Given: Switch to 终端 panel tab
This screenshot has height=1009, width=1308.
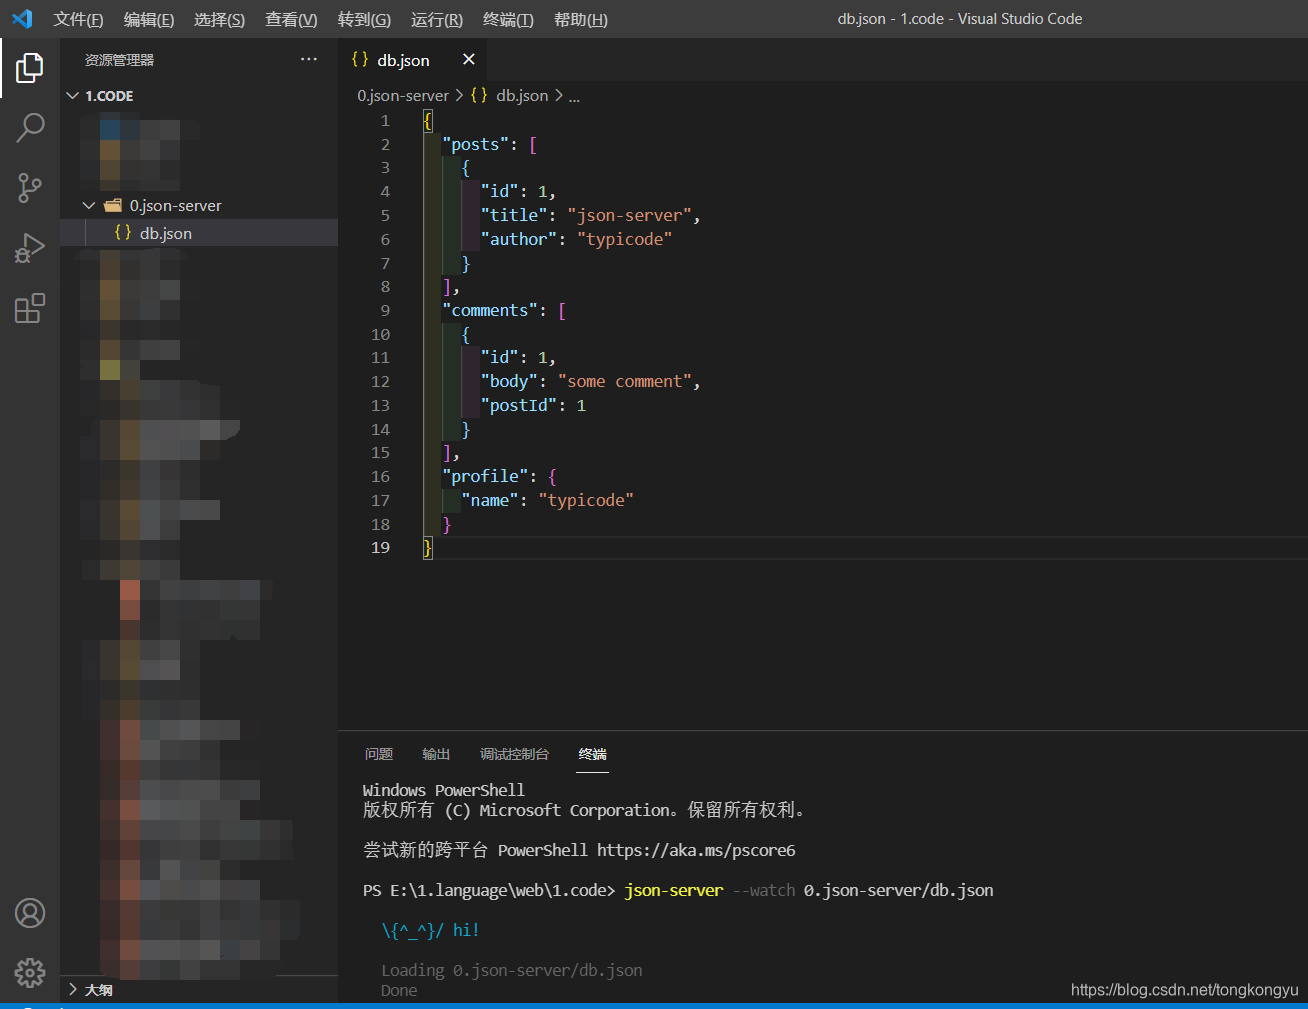Looking at the screenshot, I should click(x=592, y=754).
